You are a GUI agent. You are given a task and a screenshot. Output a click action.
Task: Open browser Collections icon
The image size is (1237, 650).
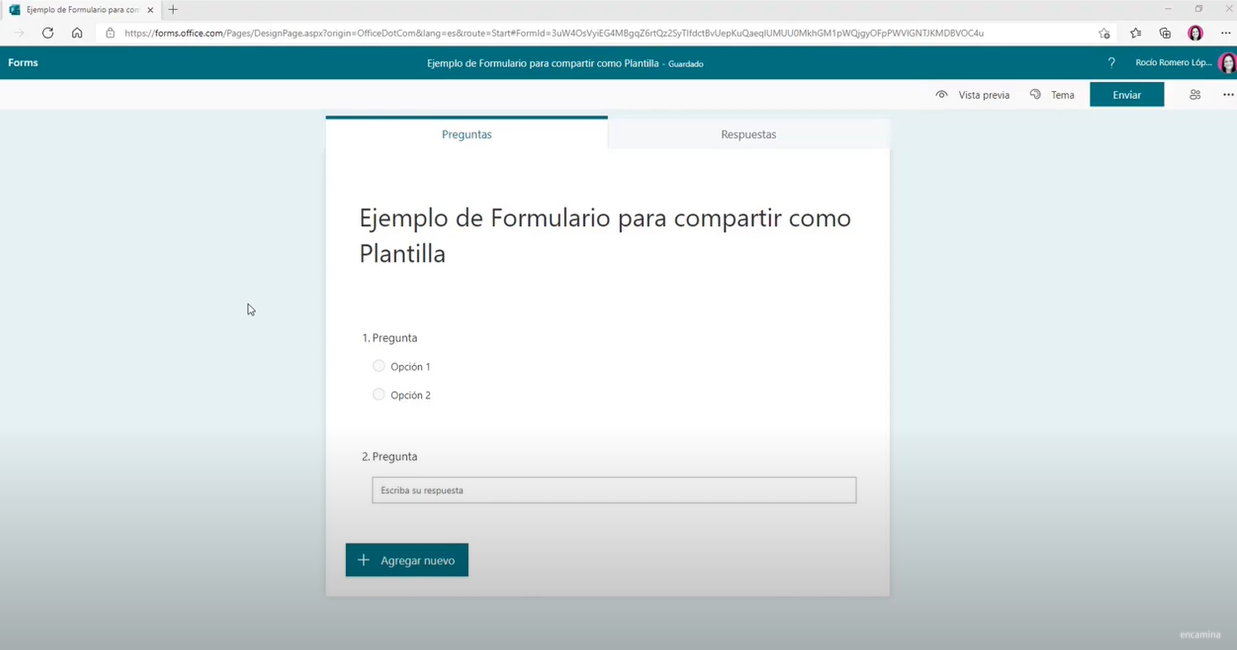coord(1164,33)
